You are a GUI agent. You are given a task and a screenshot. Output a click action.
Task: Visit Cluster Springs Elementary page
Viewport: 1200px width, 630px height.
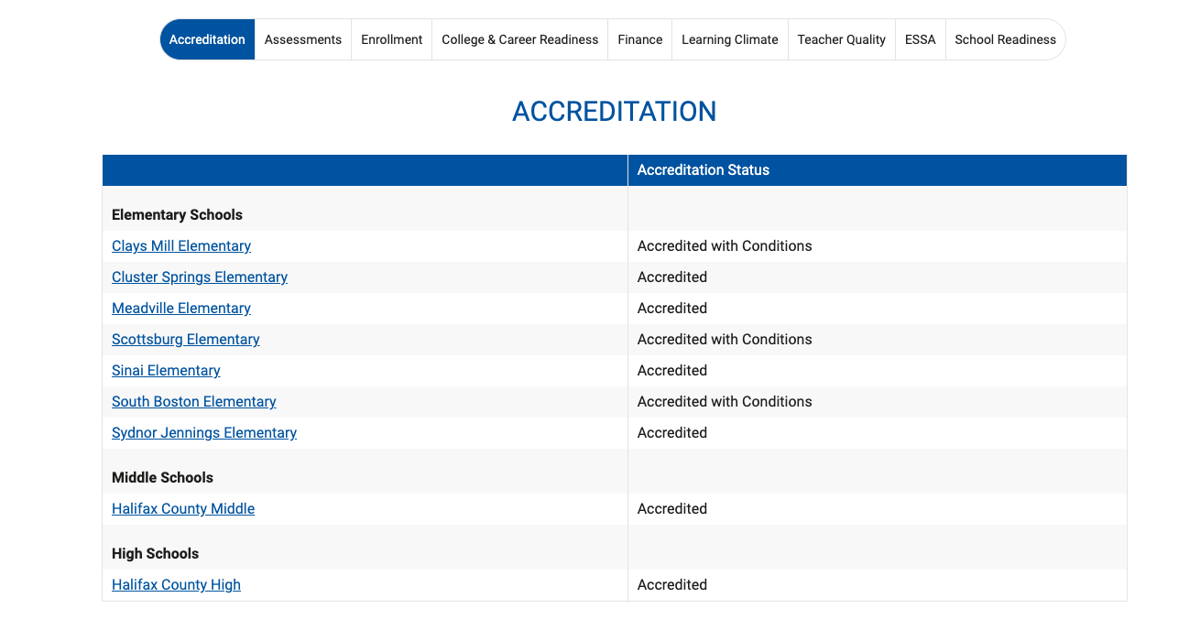tap(200, 277)
